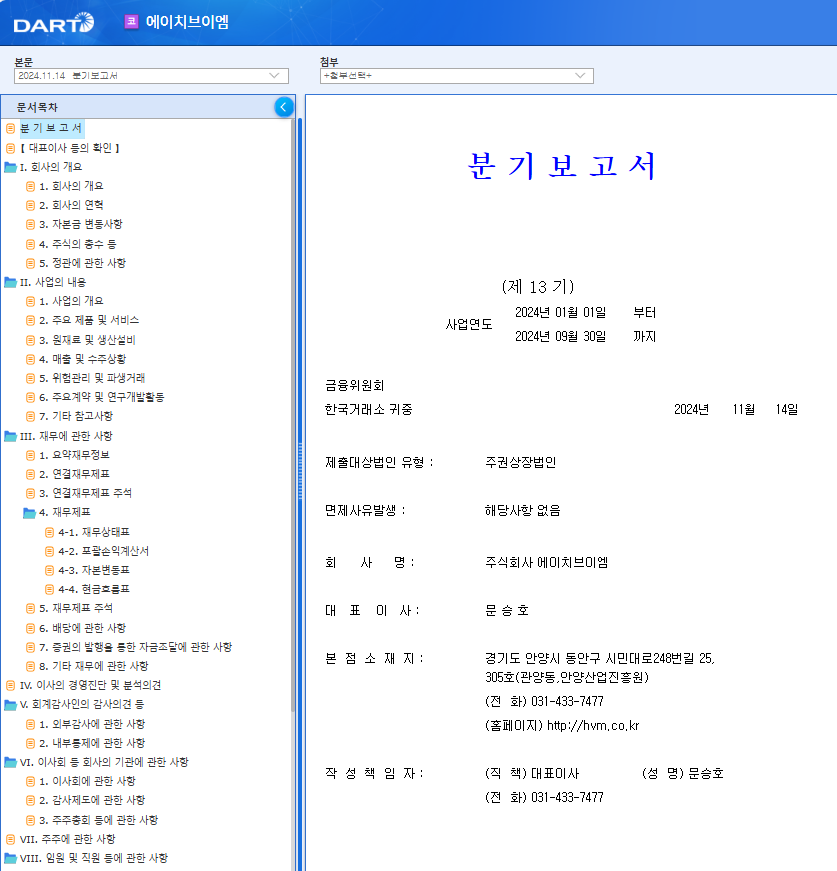Open '3. 연결재무제표 주석' section

(x=86, y=493)
